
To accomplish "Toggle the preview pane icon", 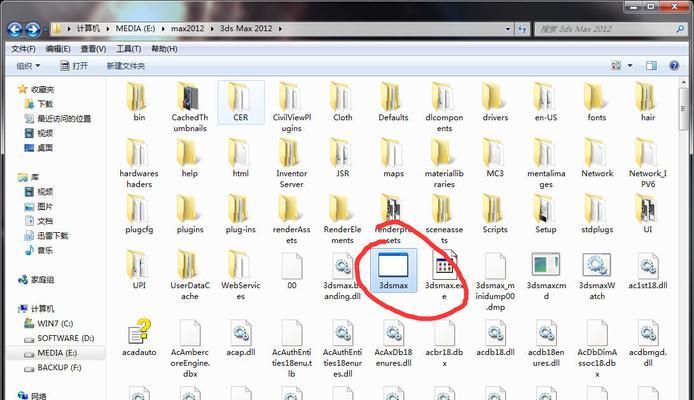I will tap(651, 66).
